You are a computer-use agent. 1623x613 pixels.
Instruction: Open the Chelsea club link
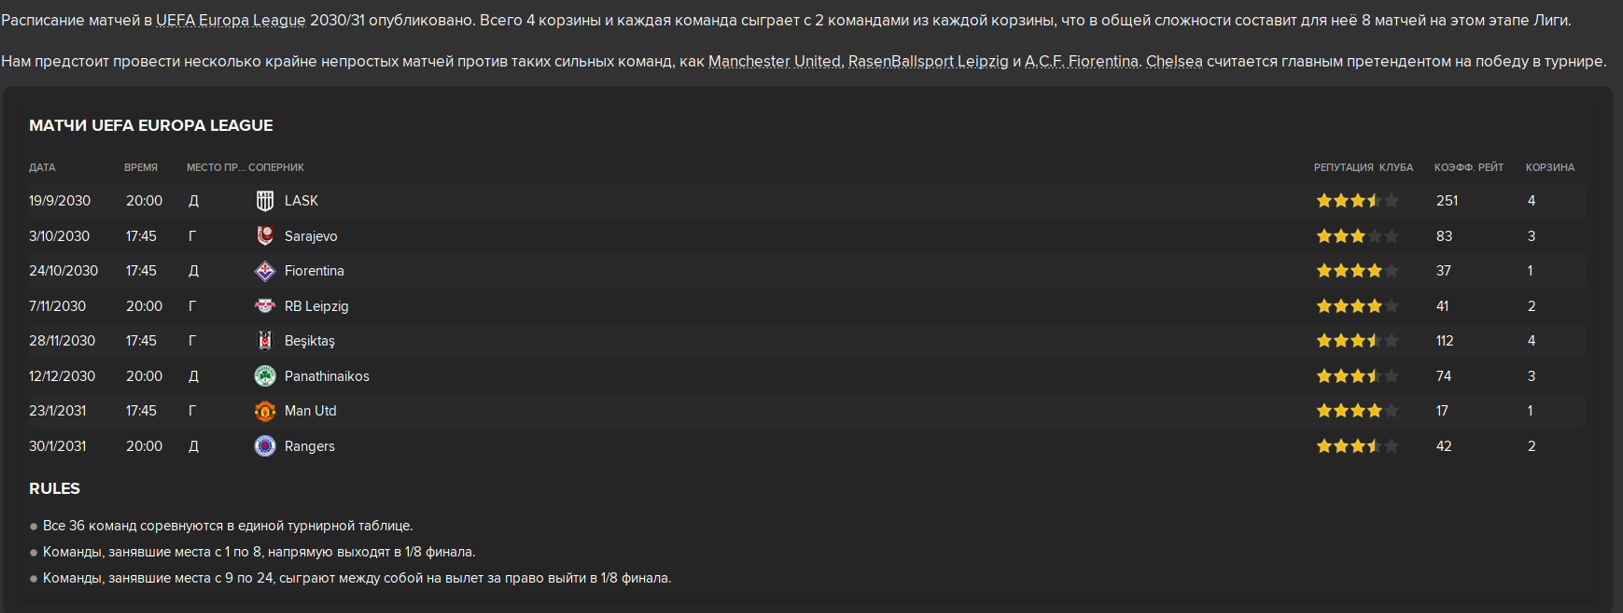coord(1174,61)
